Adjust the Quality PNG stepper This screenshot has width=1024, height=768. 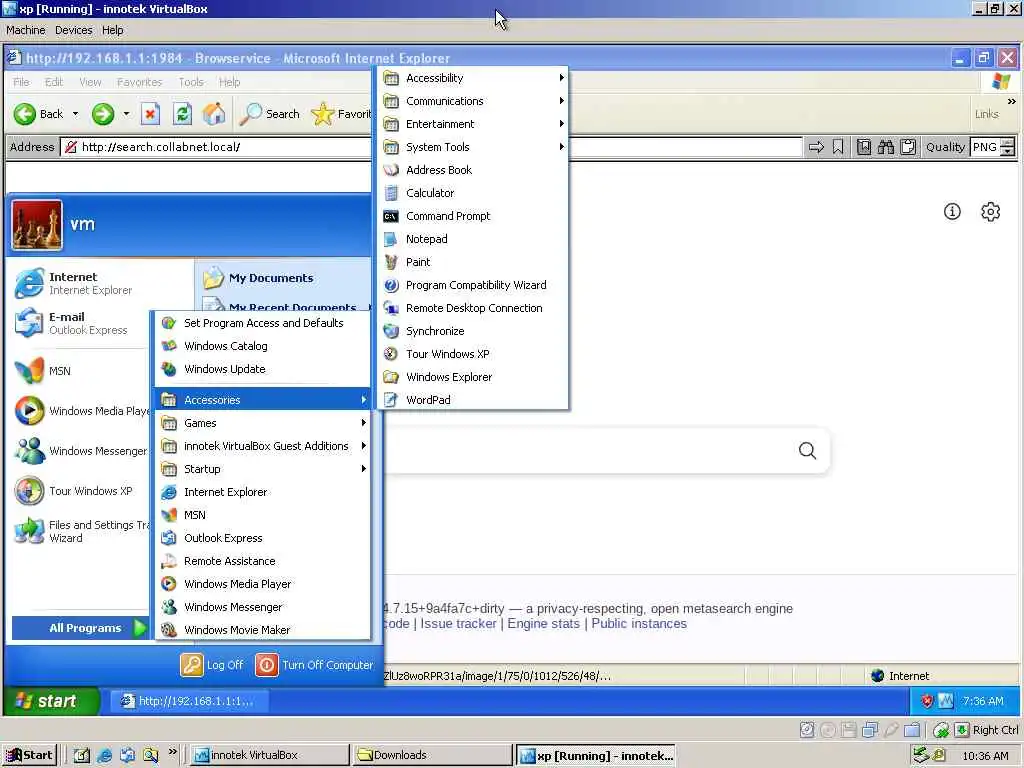[1008, 147]
